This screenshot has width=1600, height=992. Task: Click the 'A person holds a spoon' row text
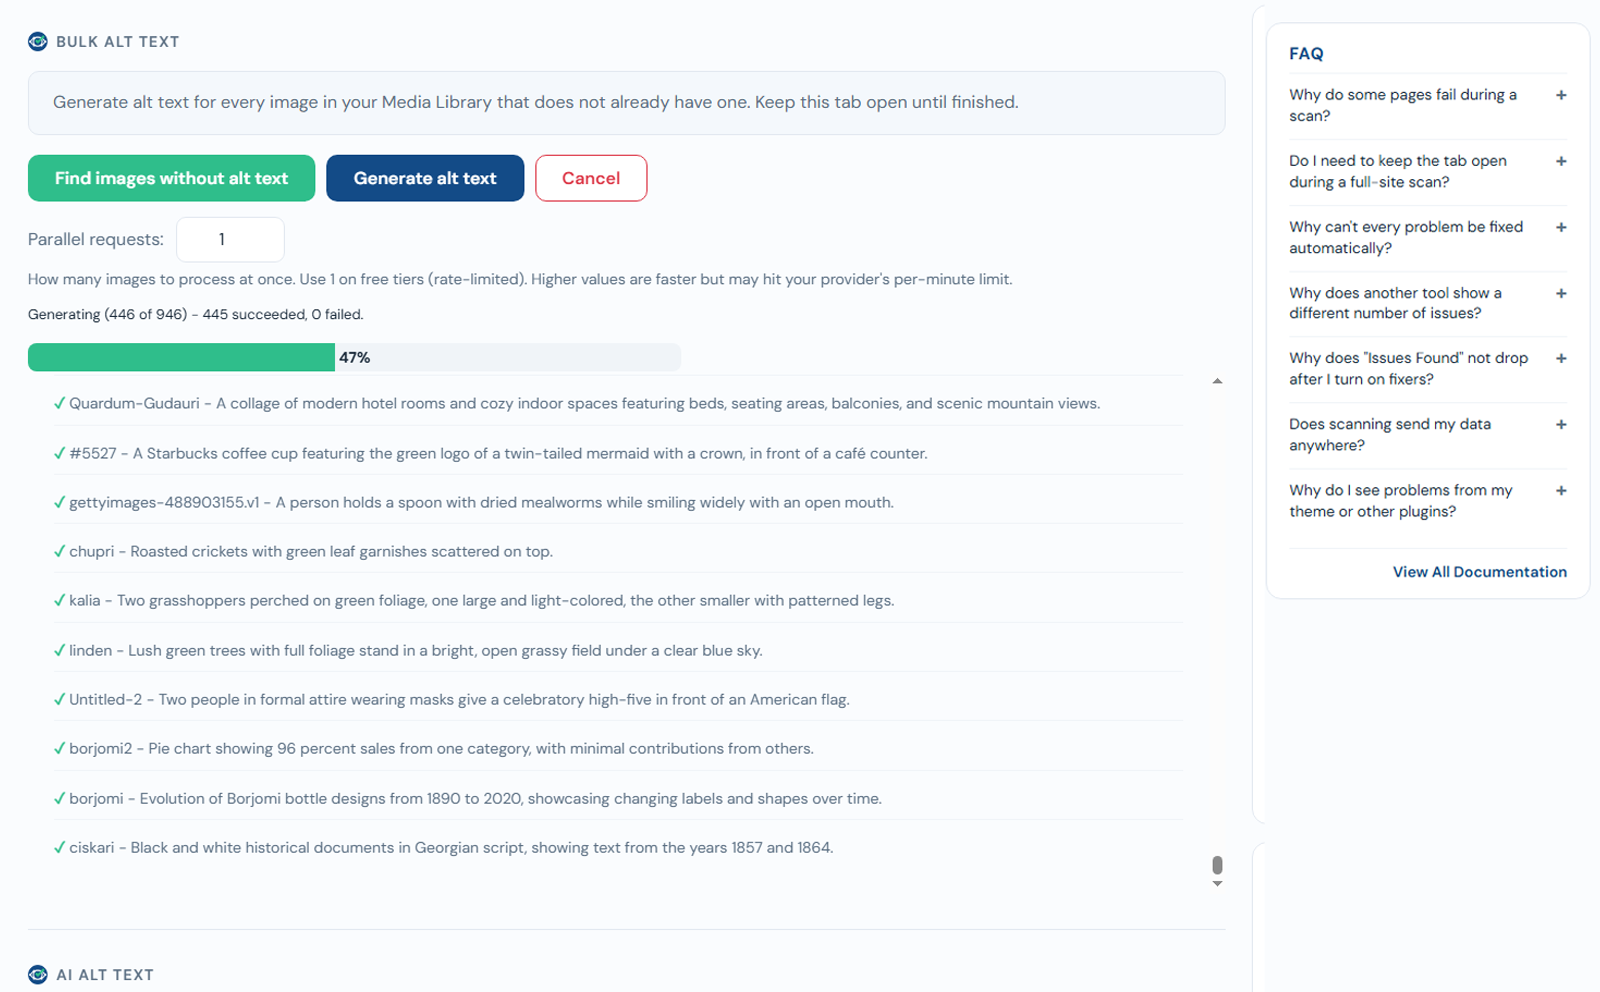(x=585, y=502)
